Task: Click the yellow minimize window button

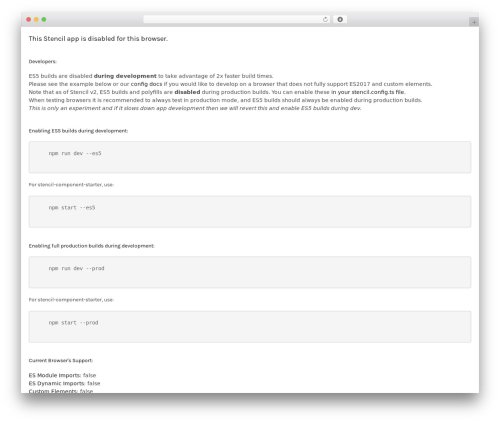Action: (36, 20)
